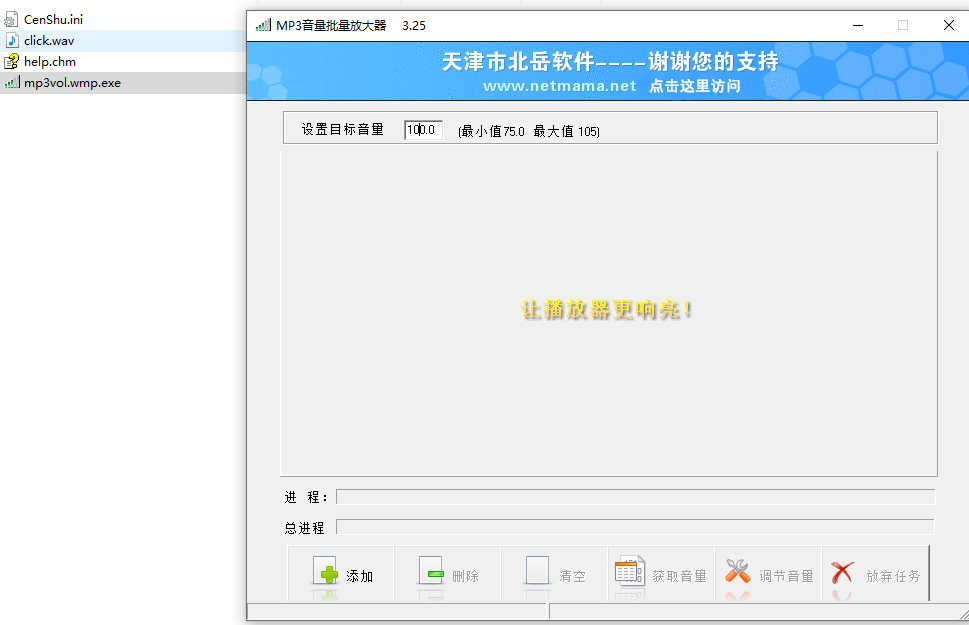Click the help.chm help file icon
The height and width of the screenshot is (625, 969).
[x=12, y=62]
